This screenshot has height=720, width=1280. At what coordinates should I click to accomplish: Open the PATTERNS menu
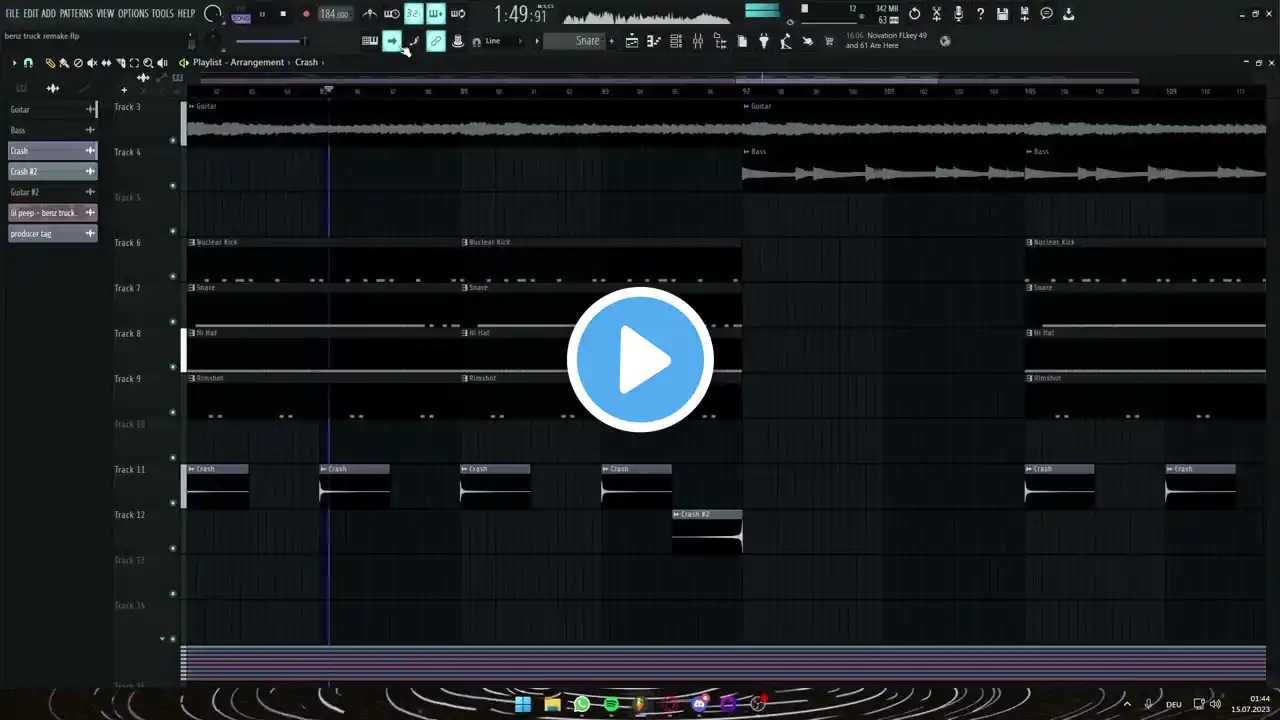click(x=76, y=13)
